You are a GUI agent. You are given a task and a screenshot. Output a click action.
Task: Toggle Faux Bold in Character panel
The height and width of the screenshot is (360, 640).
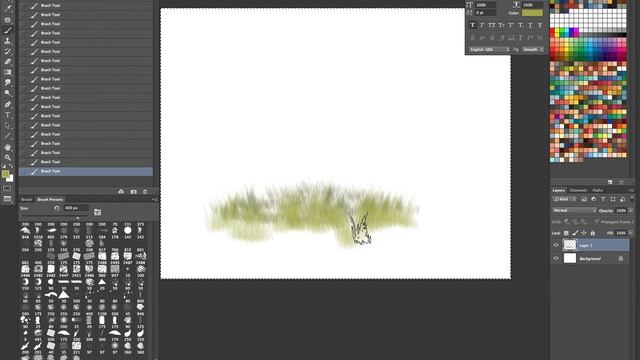coord(473,25)
